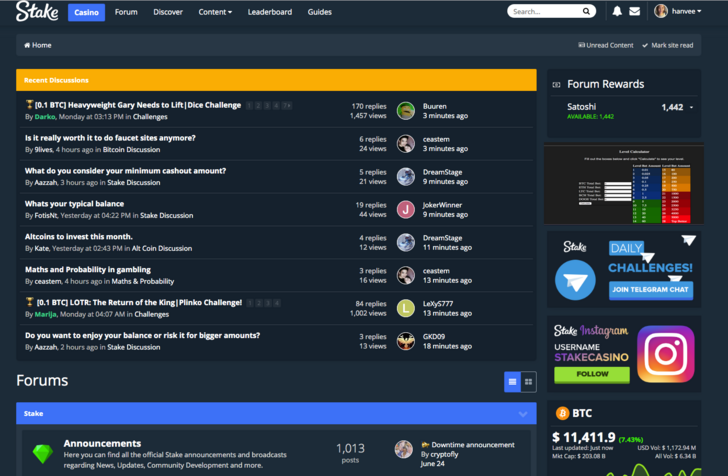
Task: Click the Maths & Probability category link
Action: 143,281
